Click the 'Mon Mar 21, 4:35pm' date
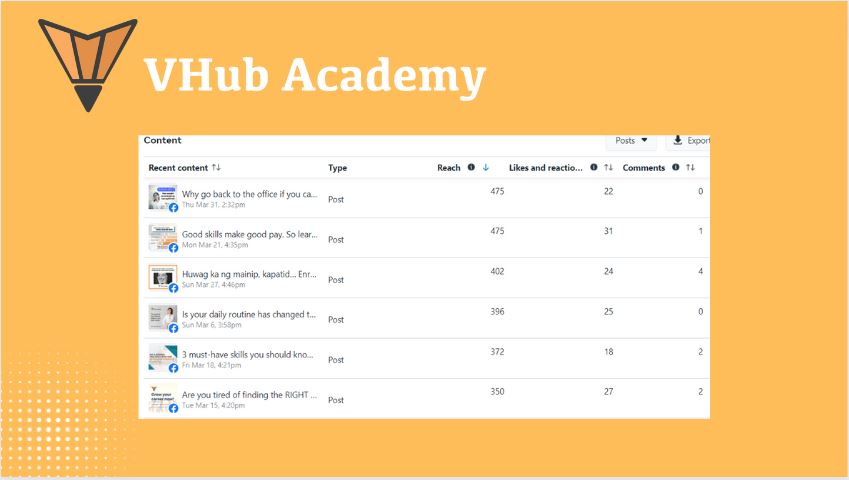849x480 pixels. click(215, 245)
